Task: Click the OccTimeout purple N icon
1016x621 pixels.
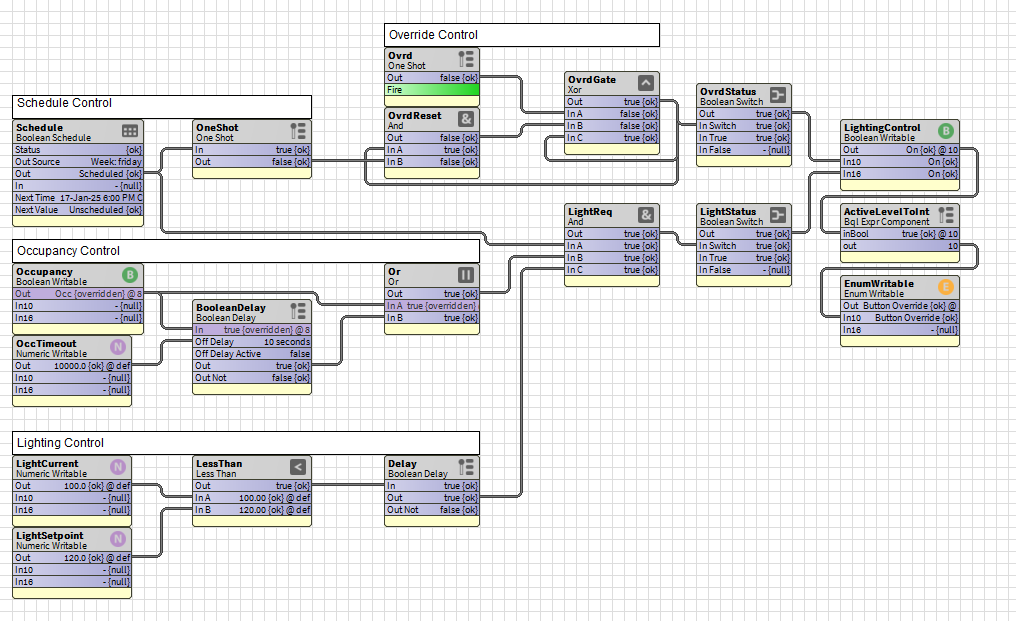Action: tap(118, 347)
